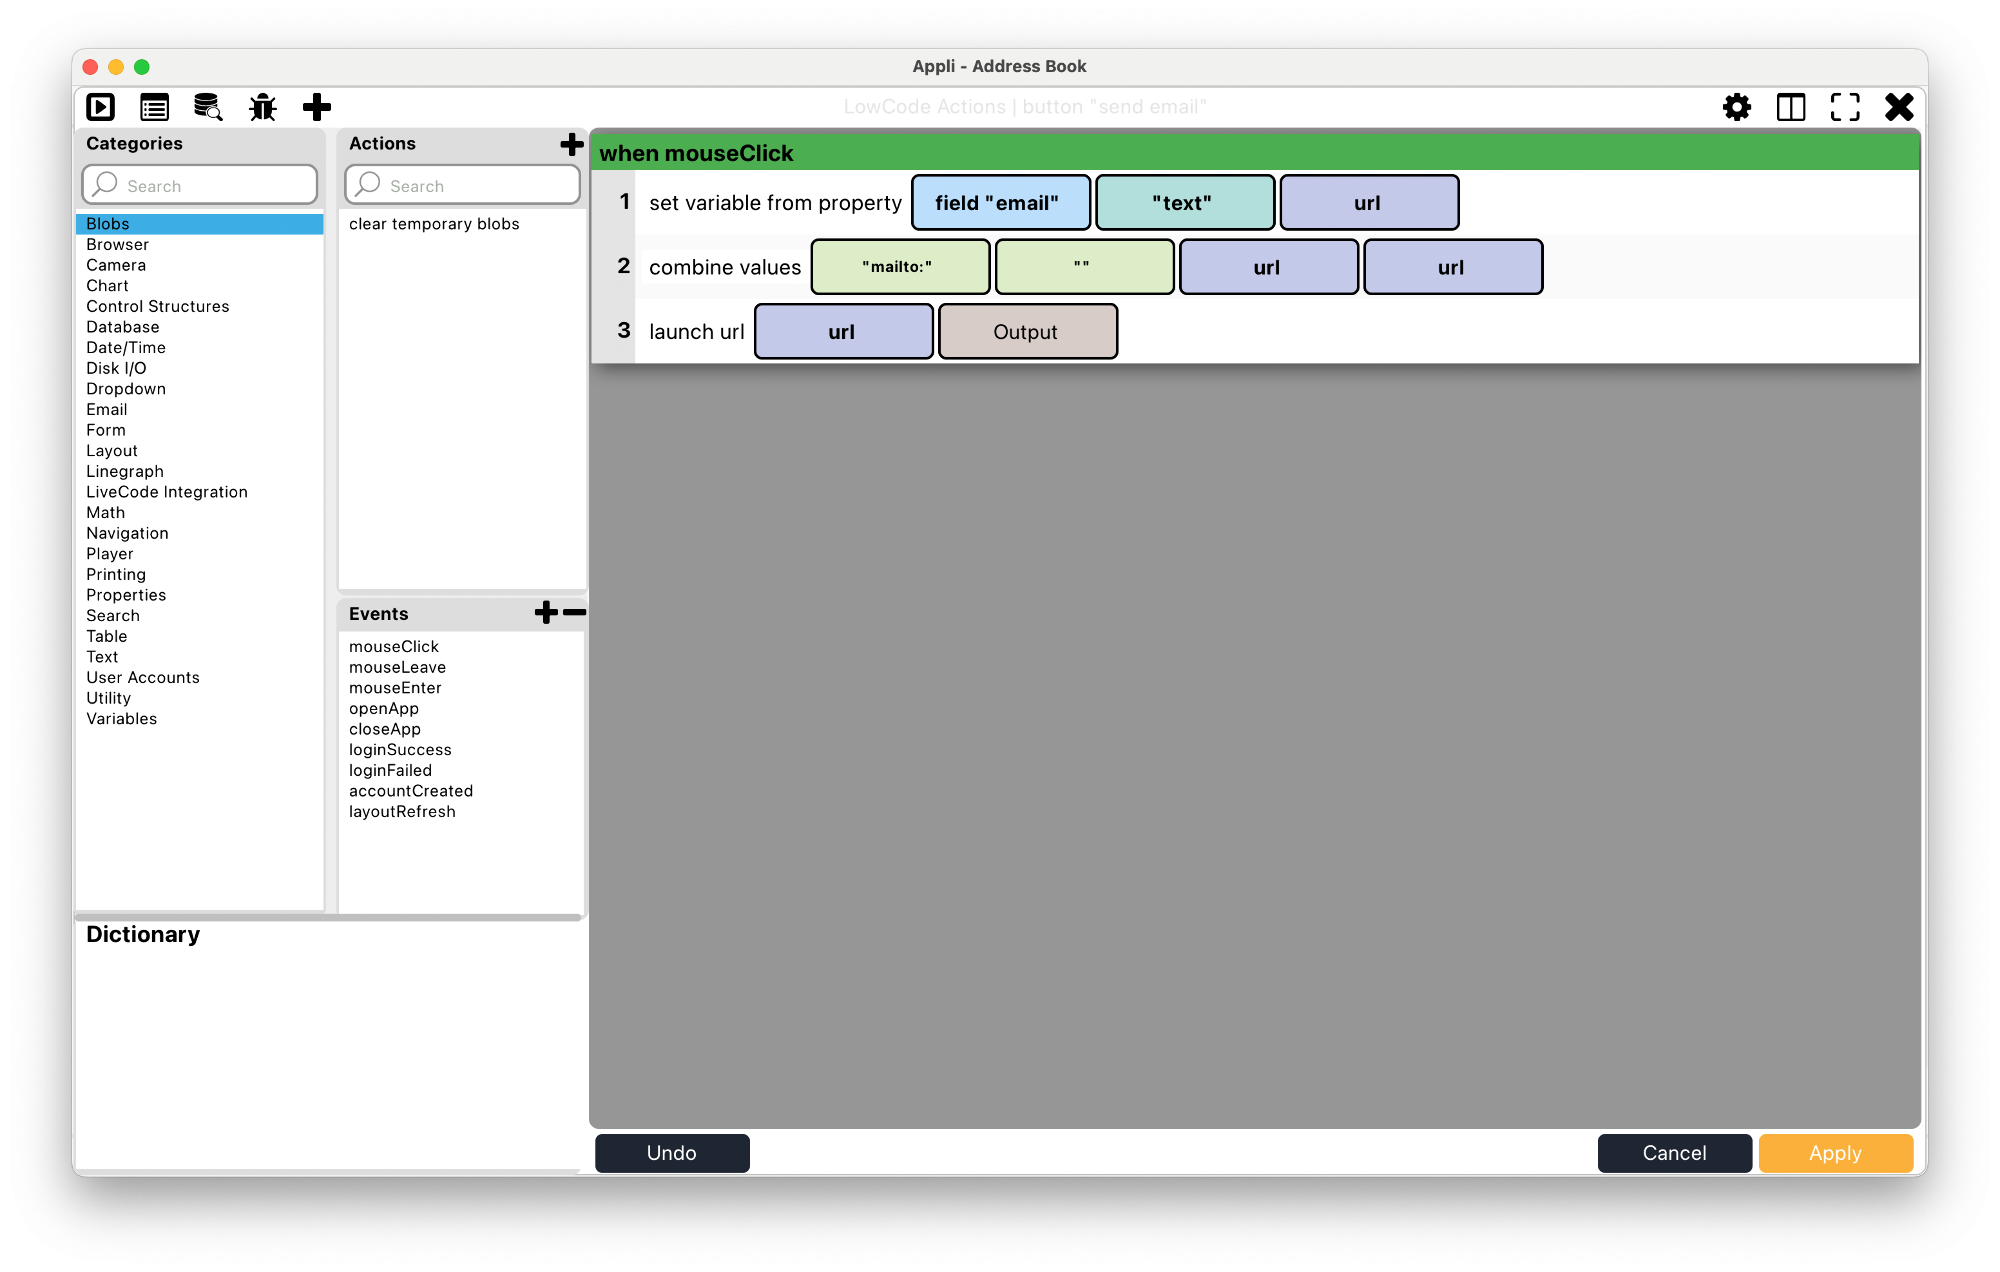Select the loginSuccess event
The height and width of the screenshot is (1272, 2000).
tap(401, 749)
